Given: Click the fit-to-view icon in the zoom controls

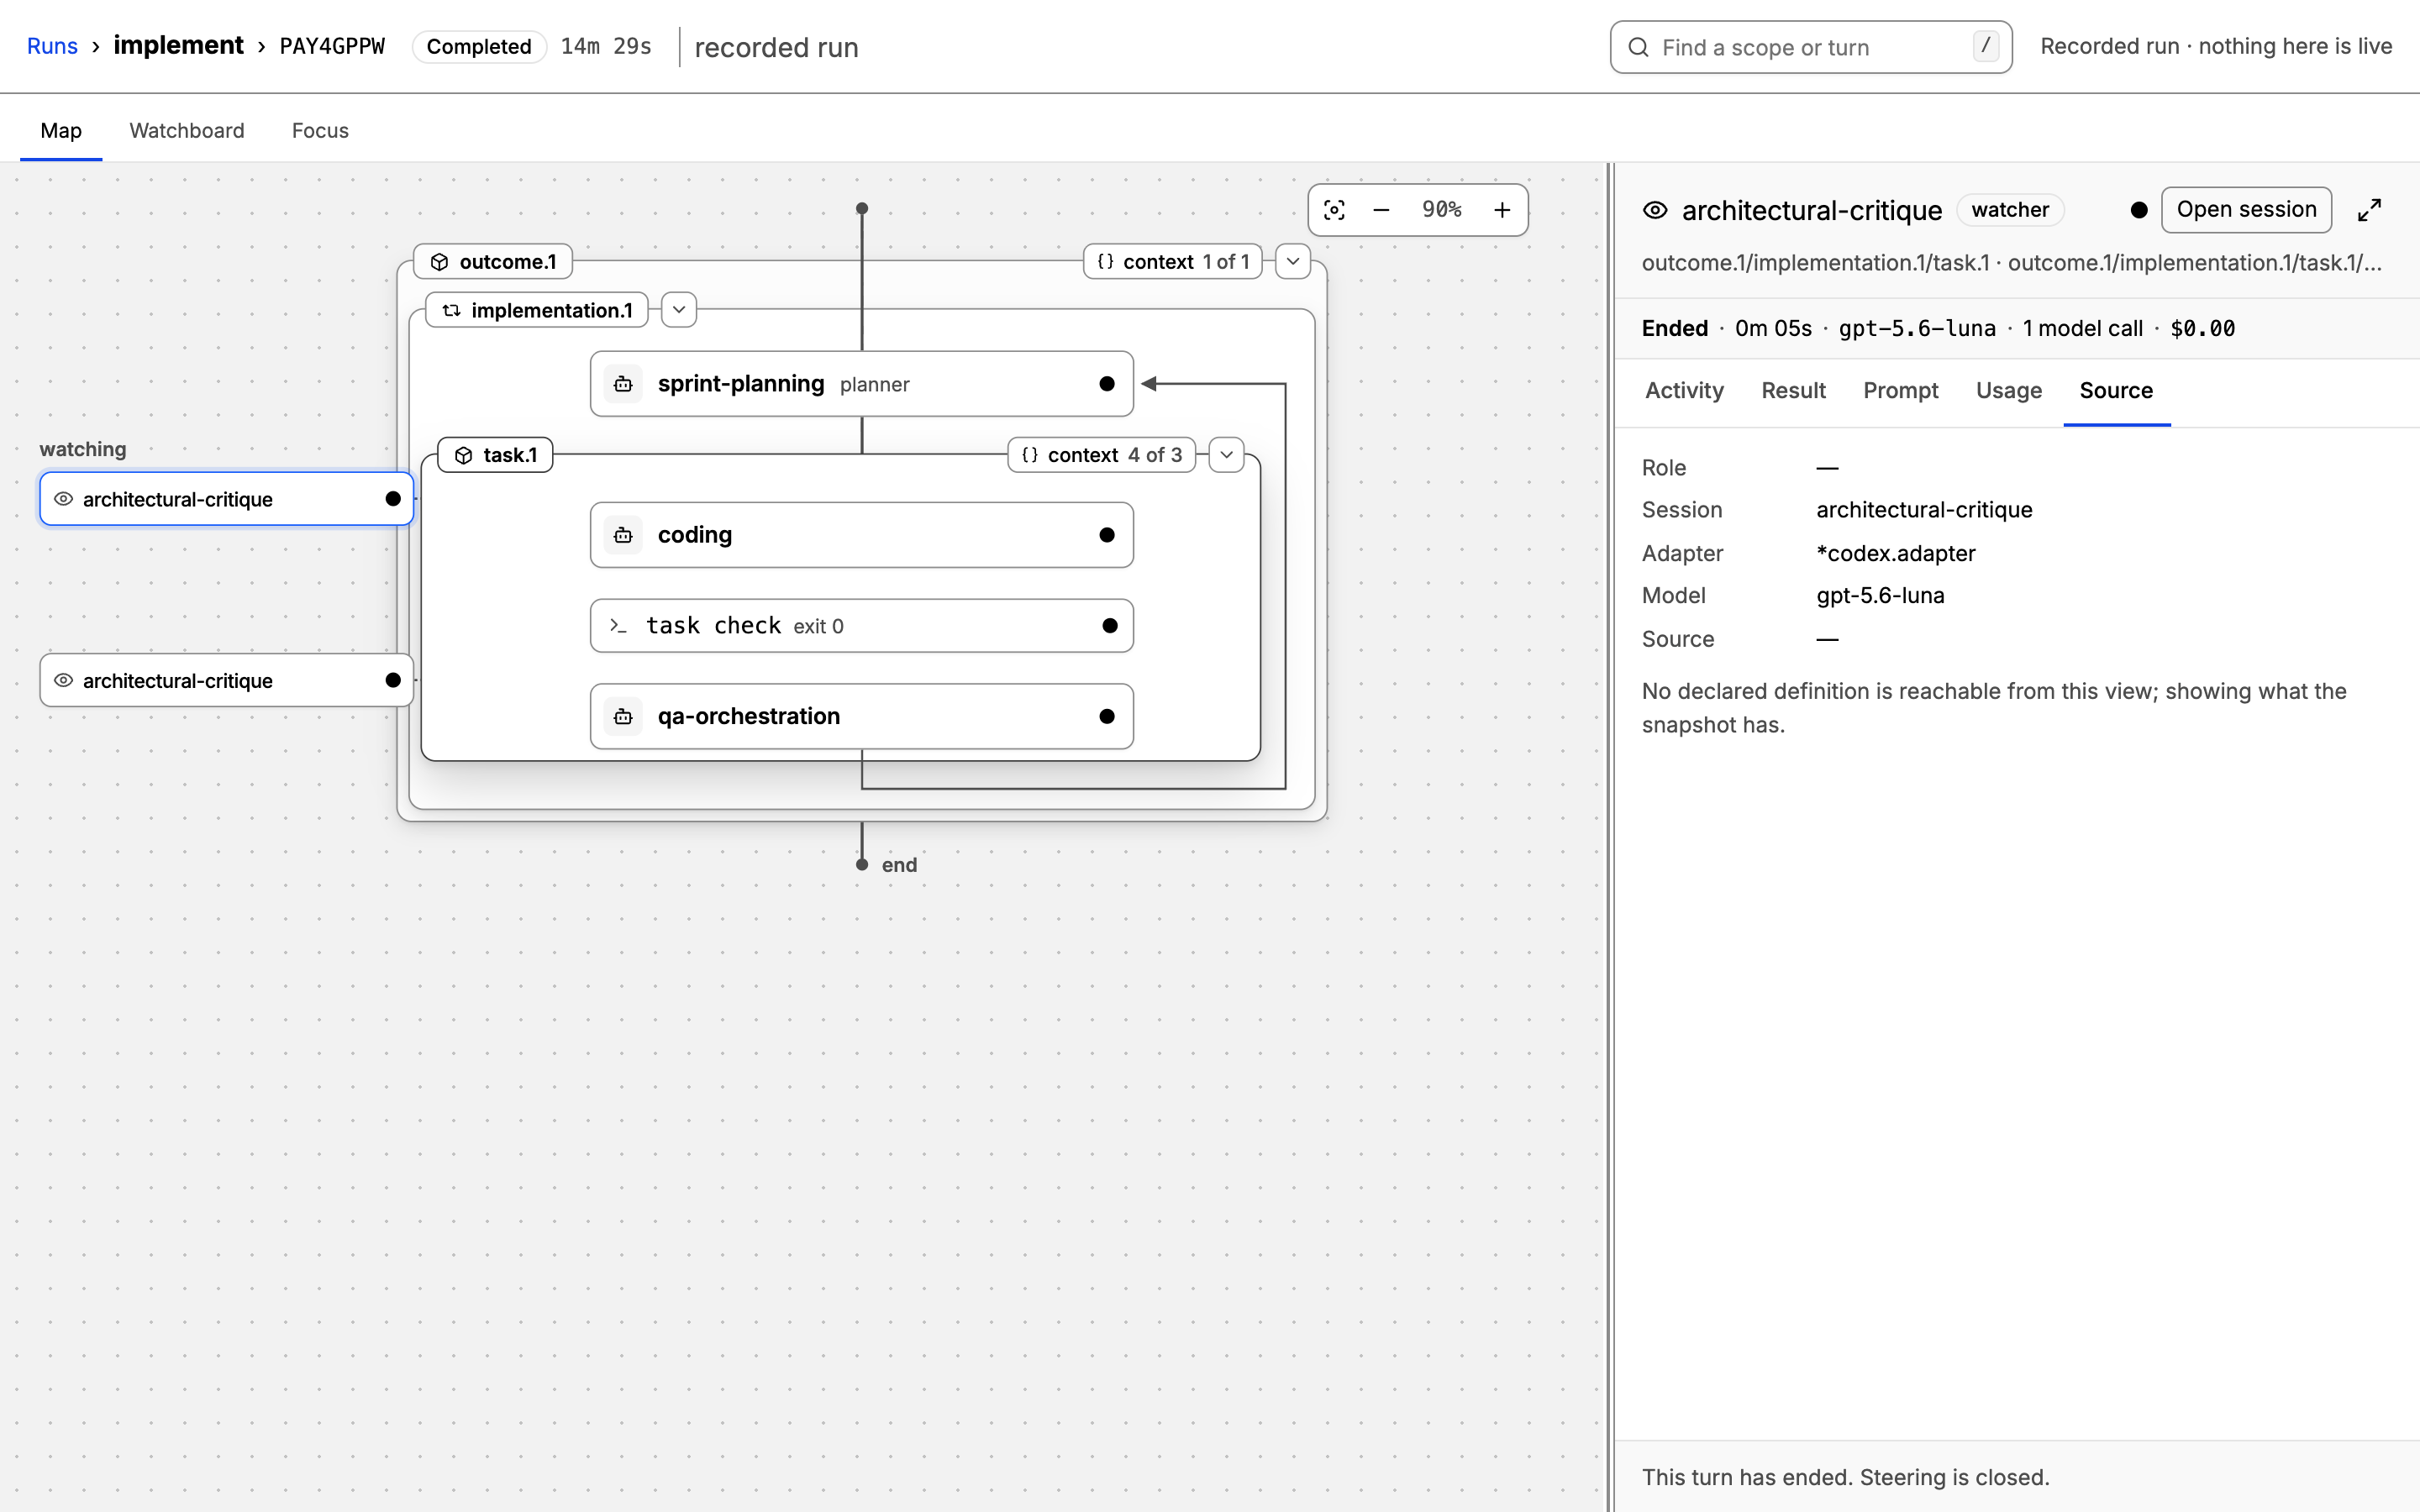Looking at the screenshot, I should pyautogui.click(x=1334, y=210).
